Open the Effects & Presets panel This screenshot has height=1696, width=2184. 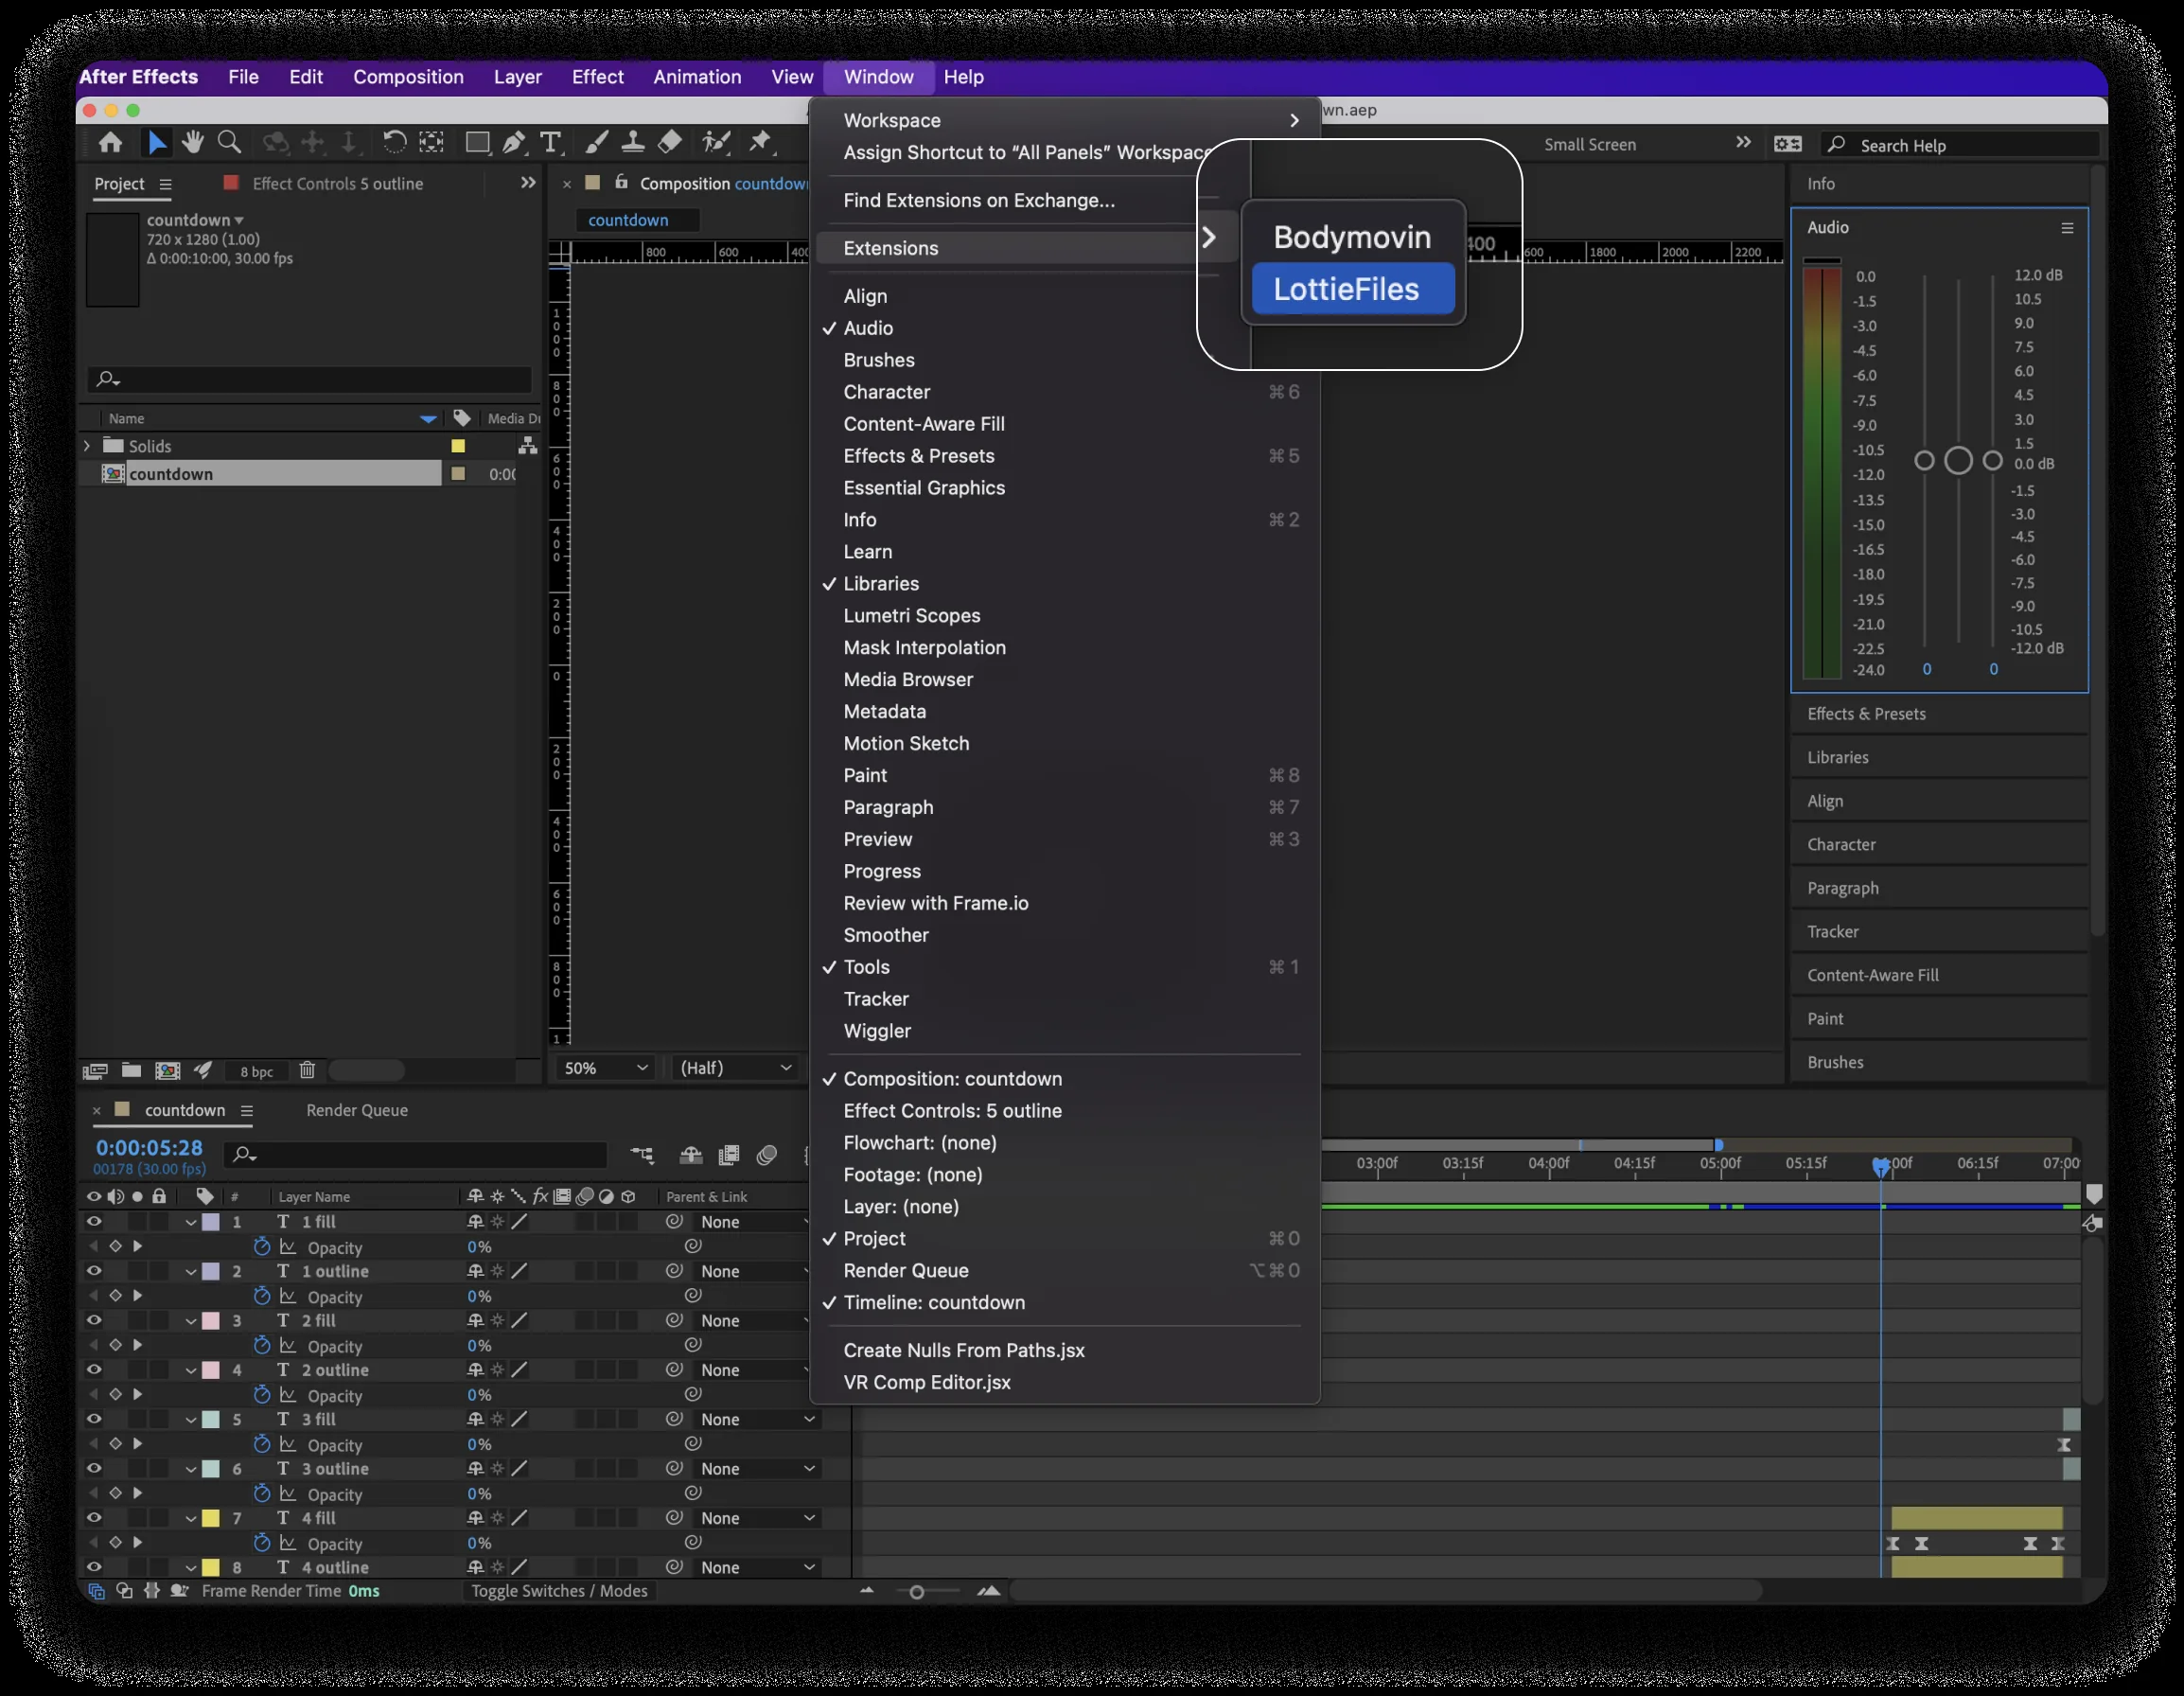click(1940, 714)
